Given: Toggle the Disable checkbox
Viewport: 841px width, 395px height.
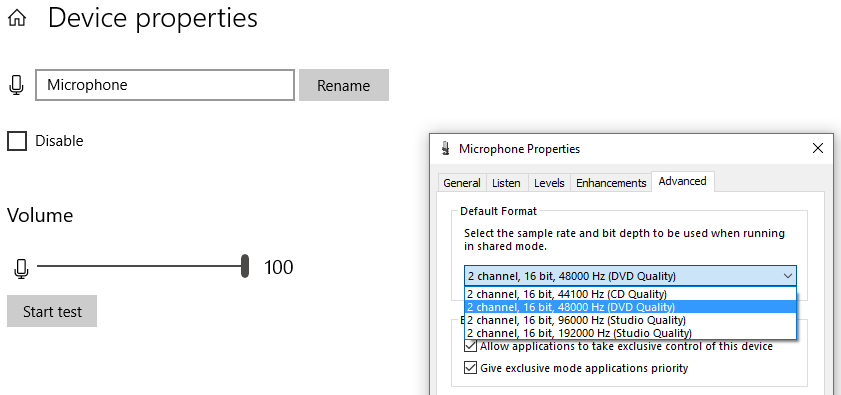Looking at the screenshot, I should (17, 141).
